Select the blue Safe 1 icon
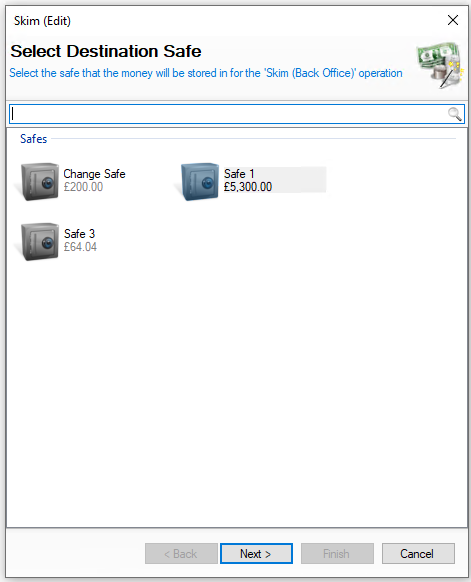 pos(200,181)
